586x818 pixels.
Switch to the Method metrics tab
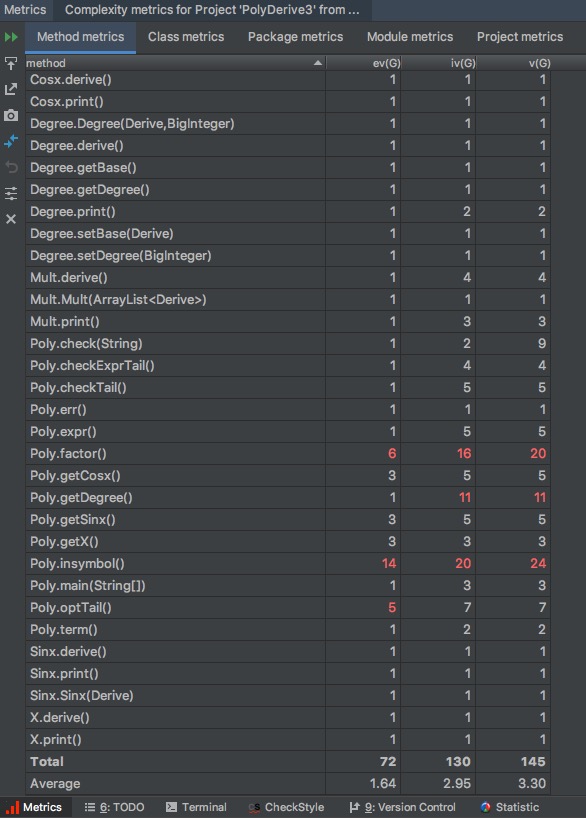pyautogui.click(x=80, y=37)
